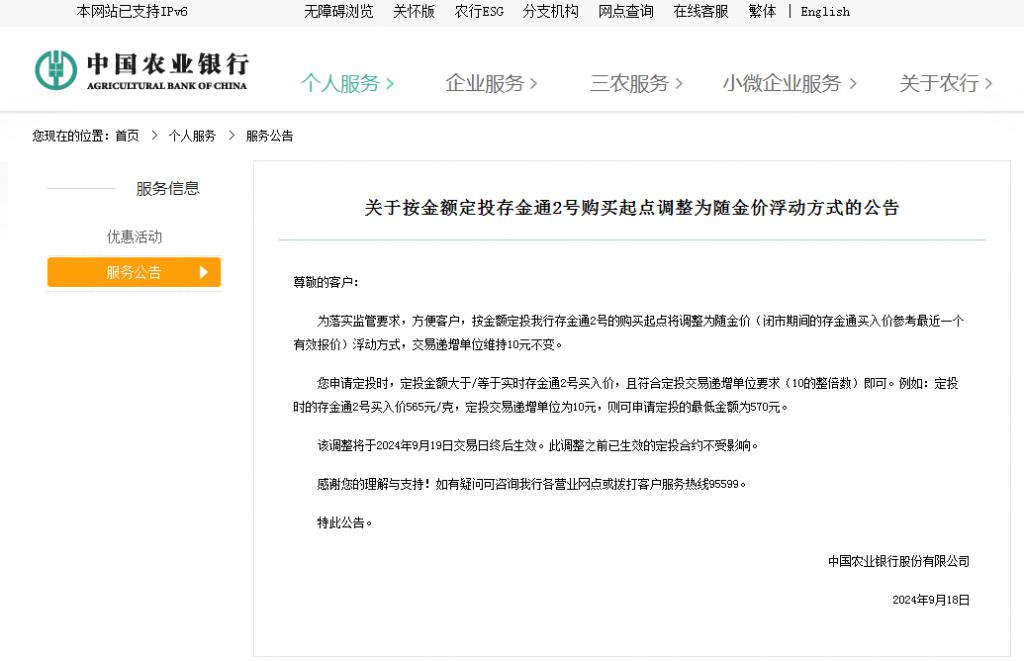Click 服务公告 in the breadcrumb trail
Screen dimensions: 1024x661
(269, 136)
